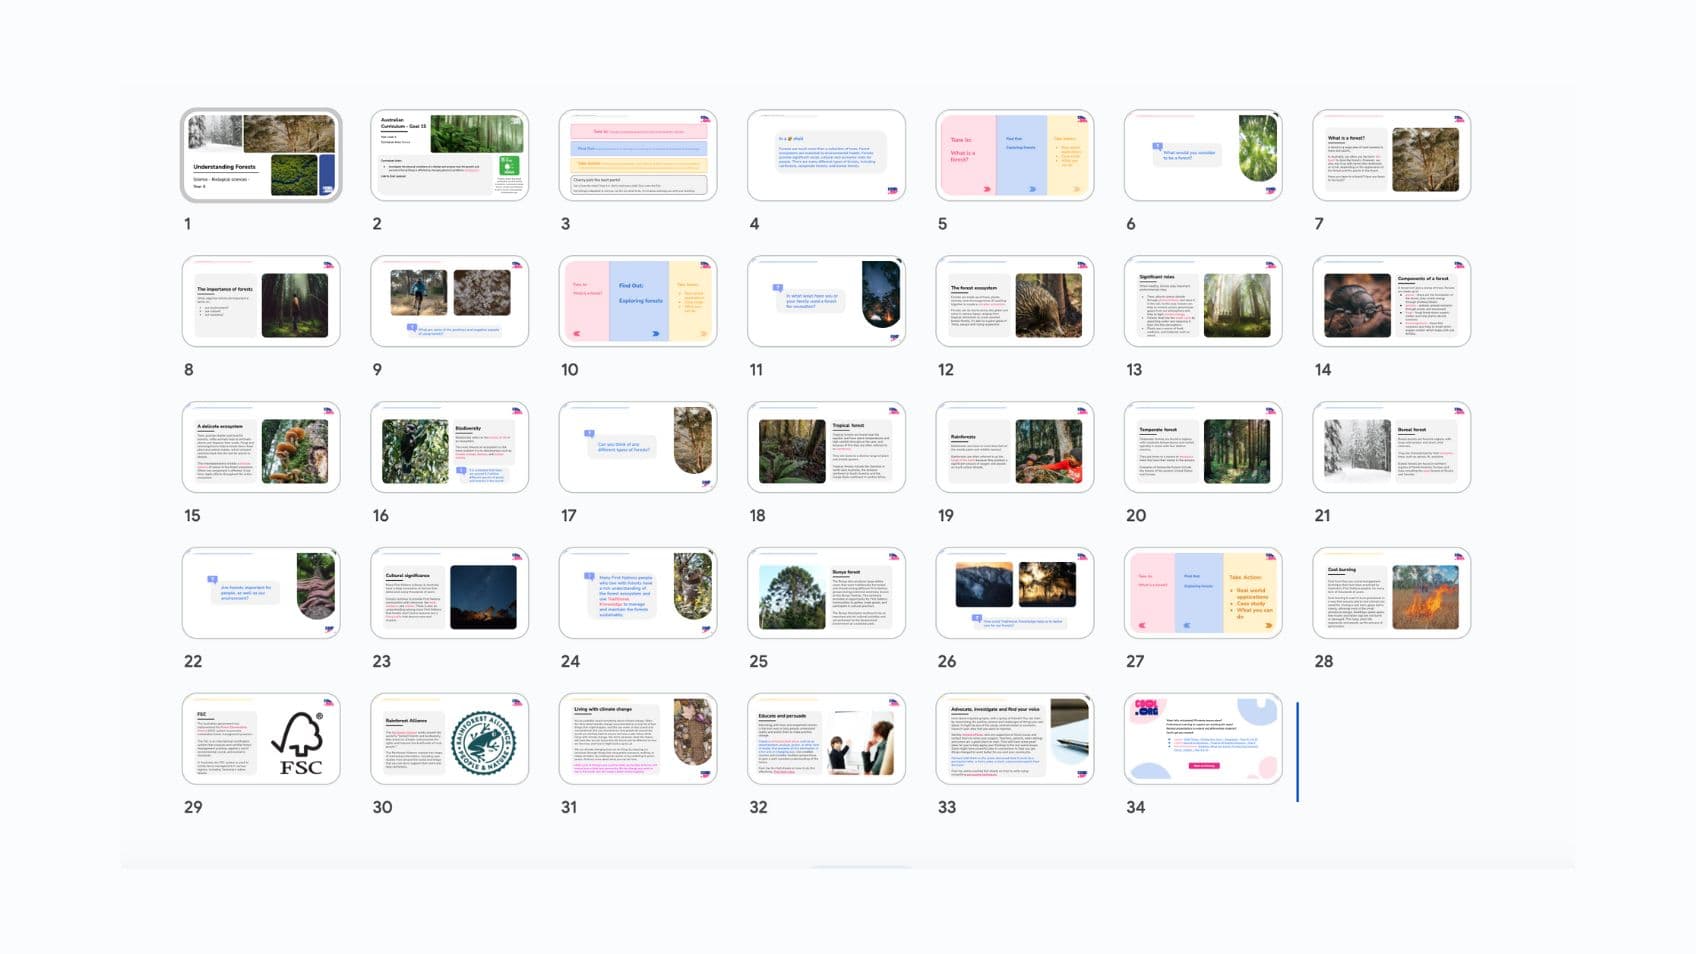The image size is (1696, 954).
Task: Click the pink back arrow on slide 27
Action: [1142, 625]
